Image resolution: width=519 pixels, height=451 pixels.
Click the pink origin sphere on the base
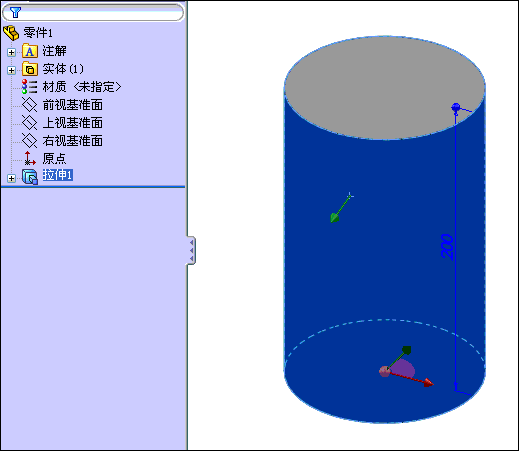[x=384, y=371]
